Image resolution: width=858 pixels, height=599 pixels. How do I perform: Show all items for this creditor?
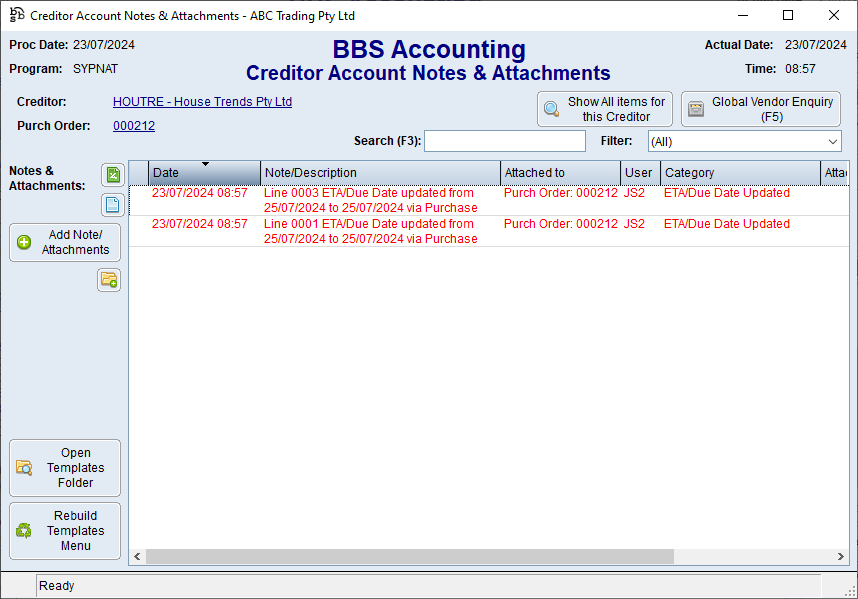tap(604, 109)
